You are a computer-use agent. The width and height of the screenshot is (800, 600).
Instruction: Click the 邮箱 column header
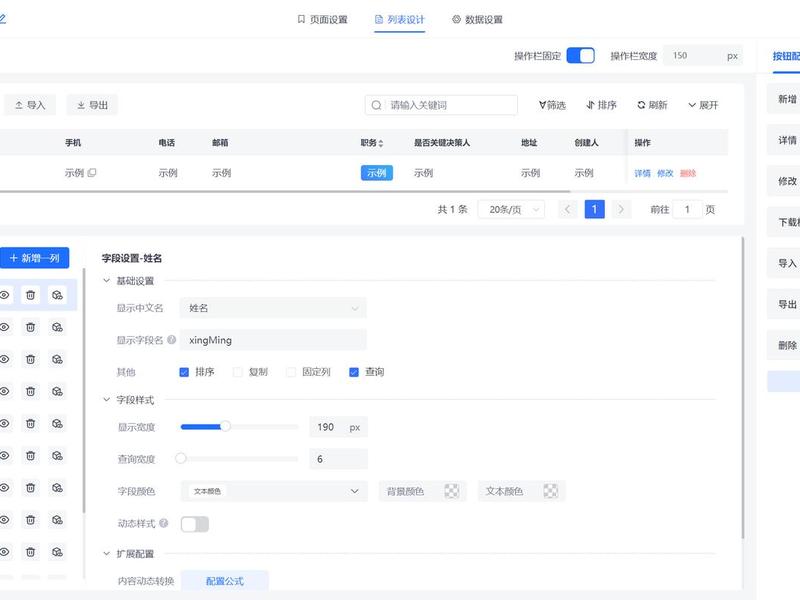(x=220, y=143)
